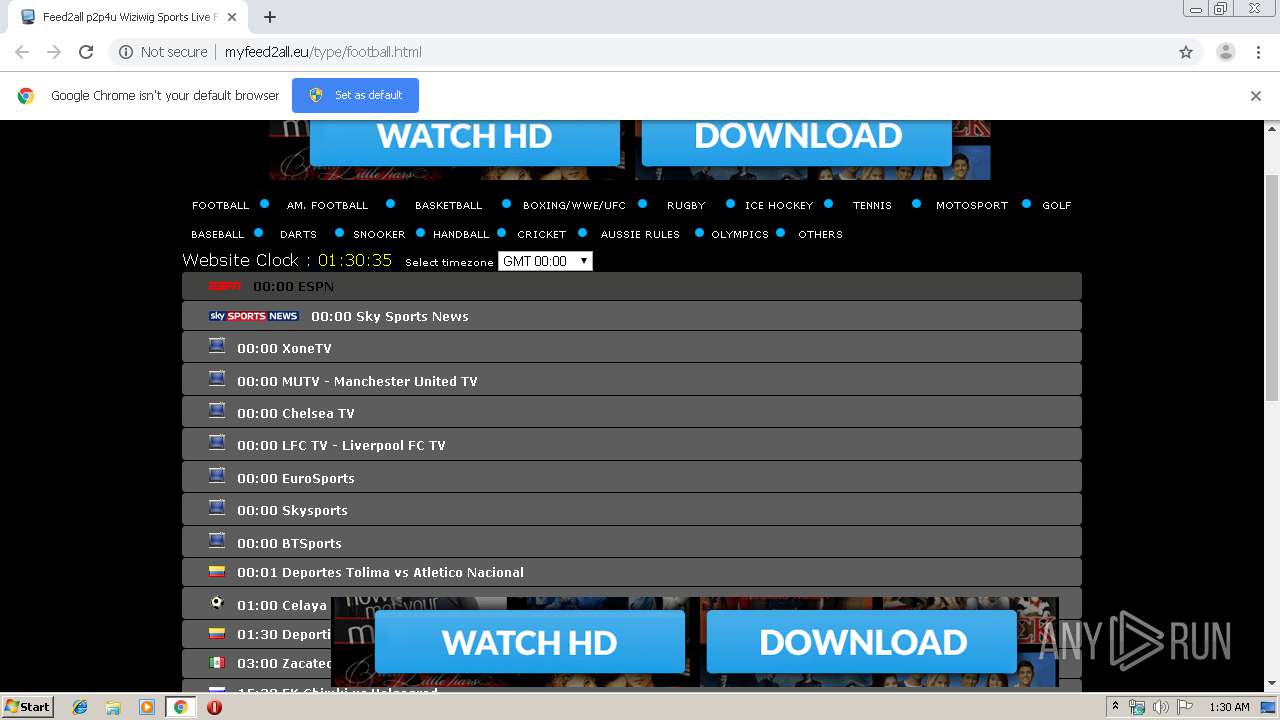Viewport: 1280px width, 720px height.
Task: Dismiss the default browser notification bar
Action: 1256,96
